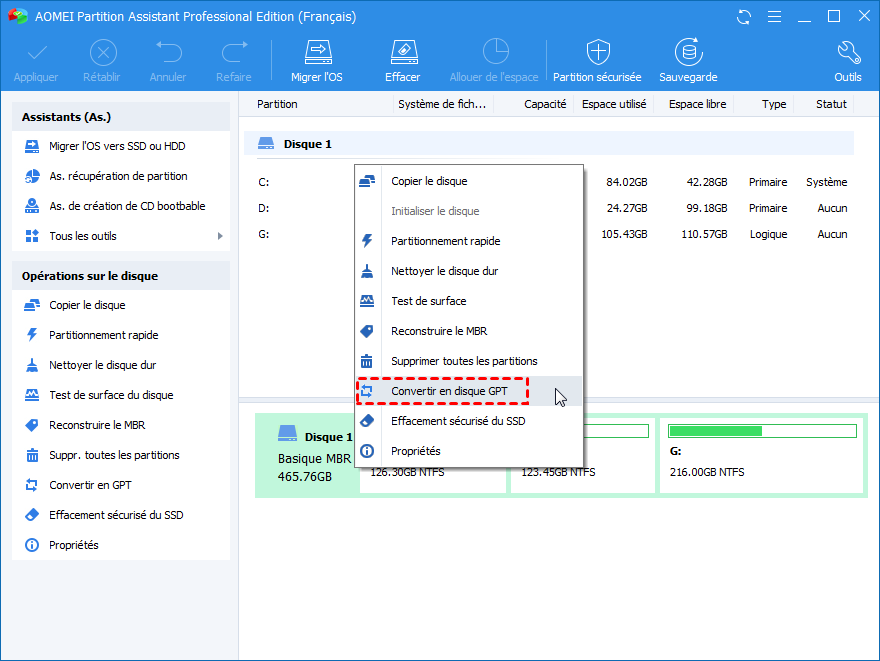880x661 pixels.
Task: Open the Effacer toolbar tool
Action: coord(403,61)
